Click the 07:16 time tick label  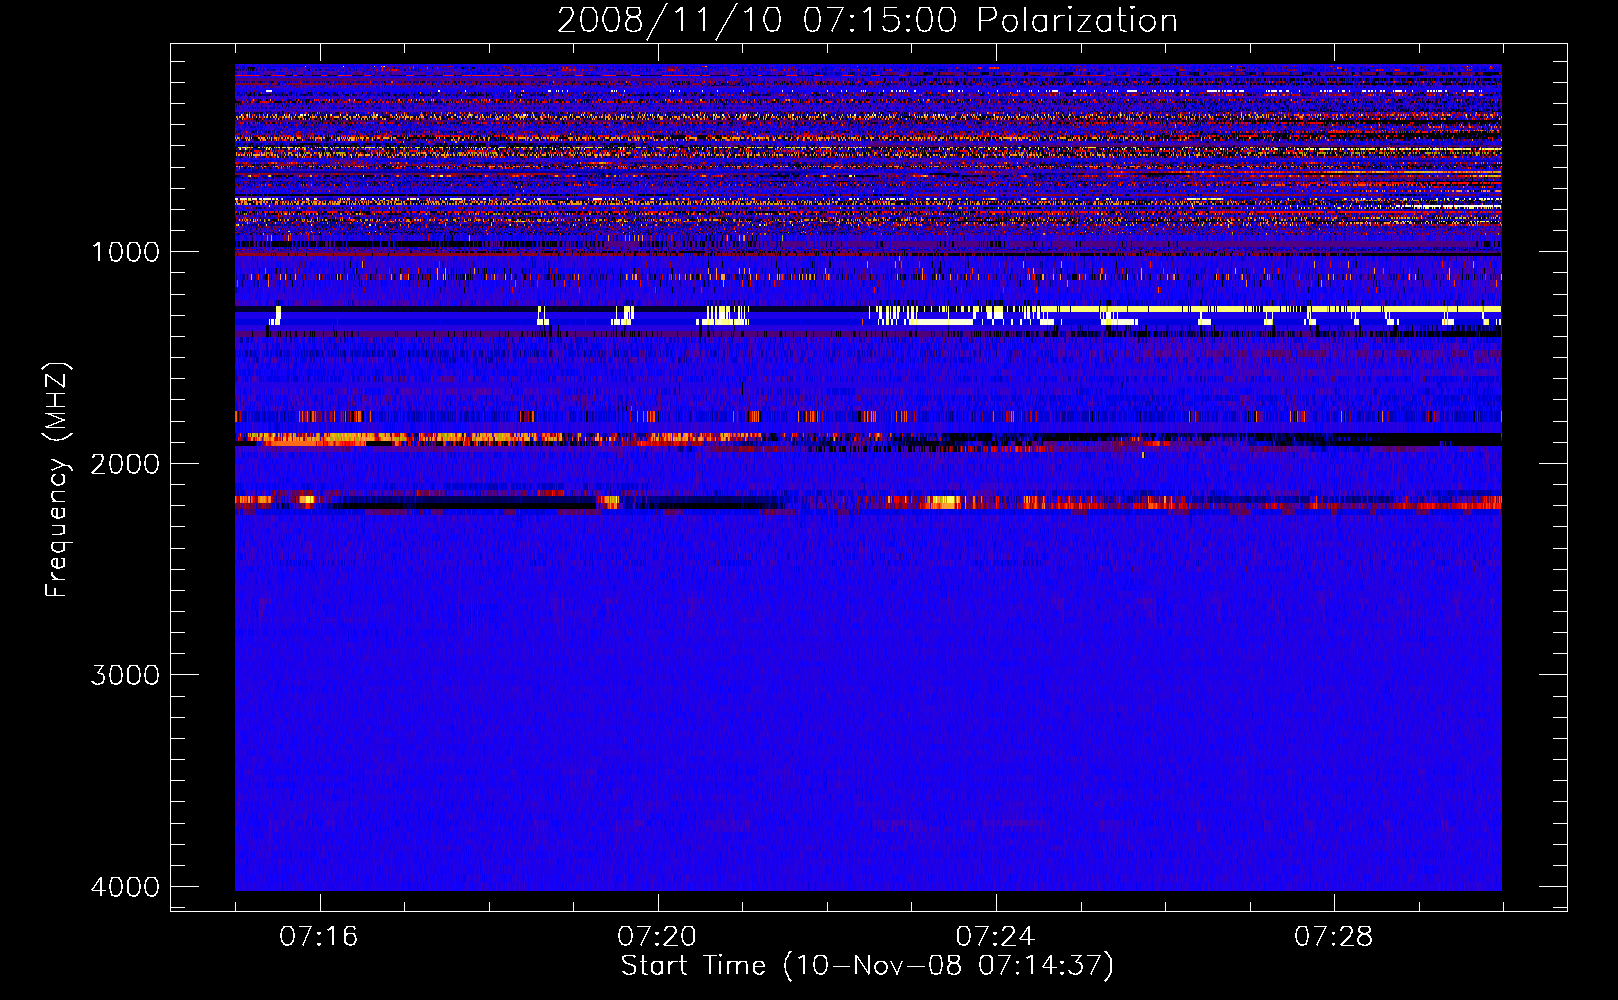[x=319, y=937]
